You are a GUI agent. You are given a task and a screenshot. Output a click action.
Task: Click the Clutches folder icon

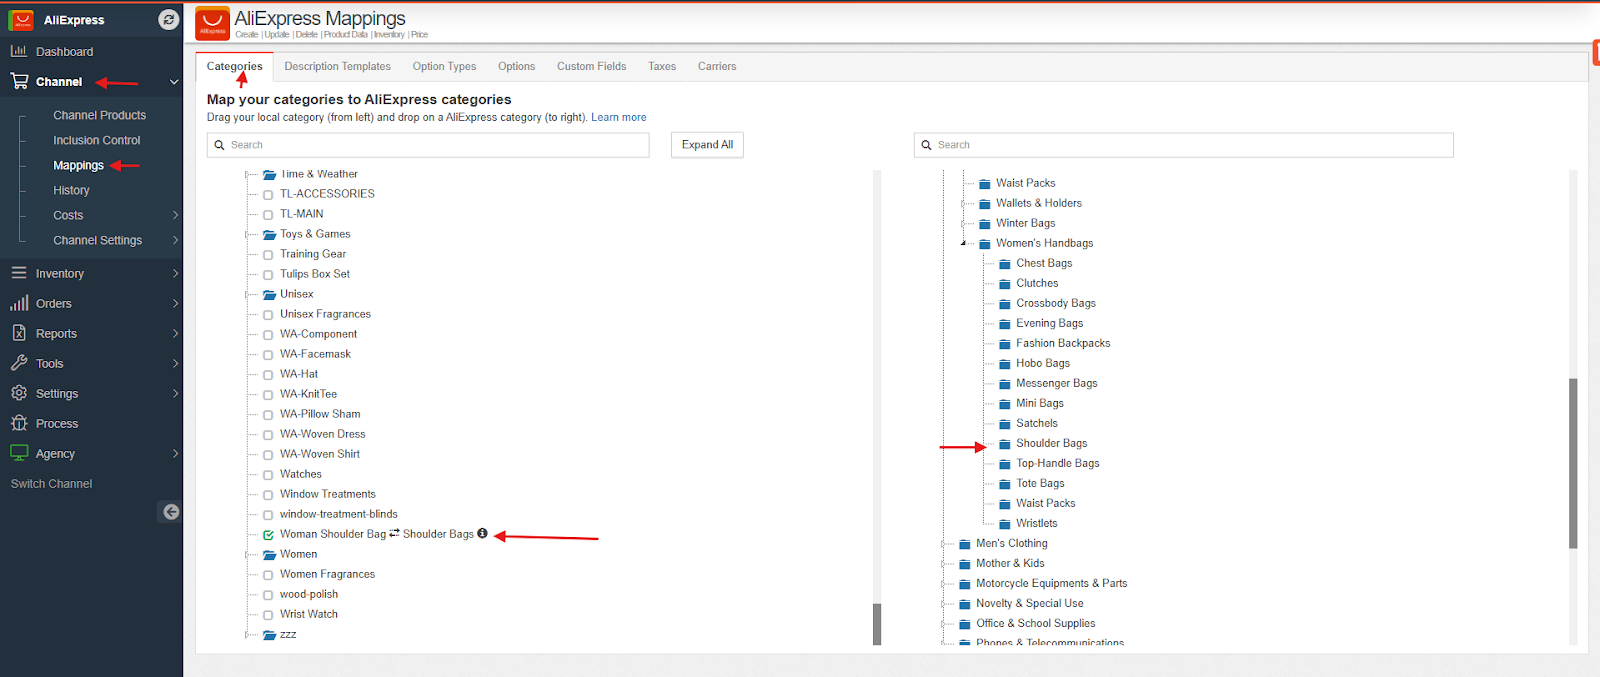pyautogui.click(x=1005, y=284)
